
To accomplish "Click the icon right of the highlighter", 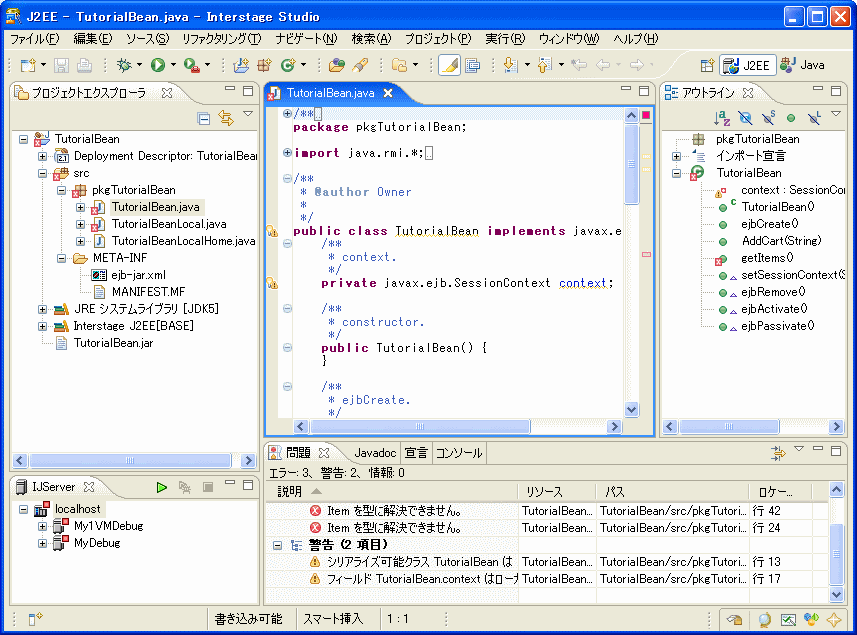I will (x=473, y=66).
